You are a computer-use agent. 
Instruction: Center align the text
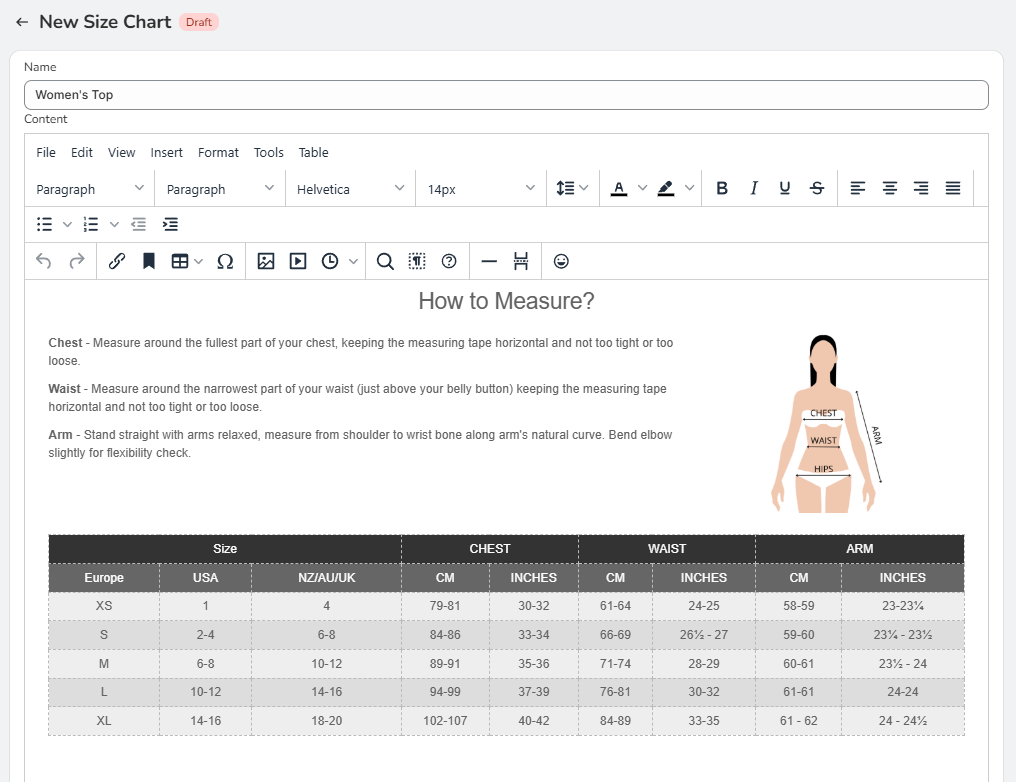tap(889, 188)
